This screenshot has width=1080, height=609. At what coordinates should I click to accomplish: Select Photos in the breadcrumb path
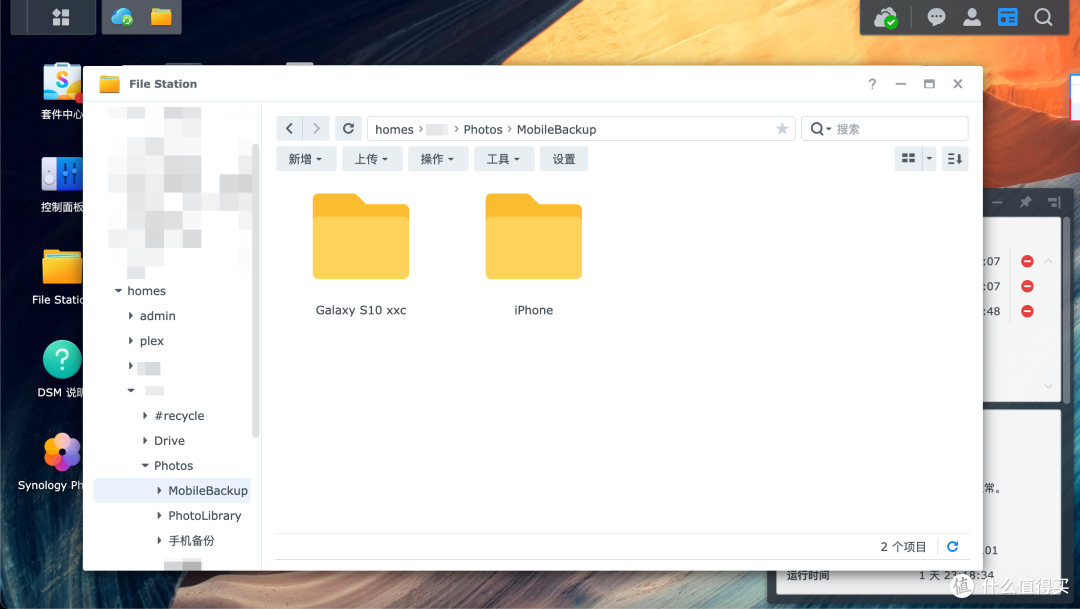point(483,129)
